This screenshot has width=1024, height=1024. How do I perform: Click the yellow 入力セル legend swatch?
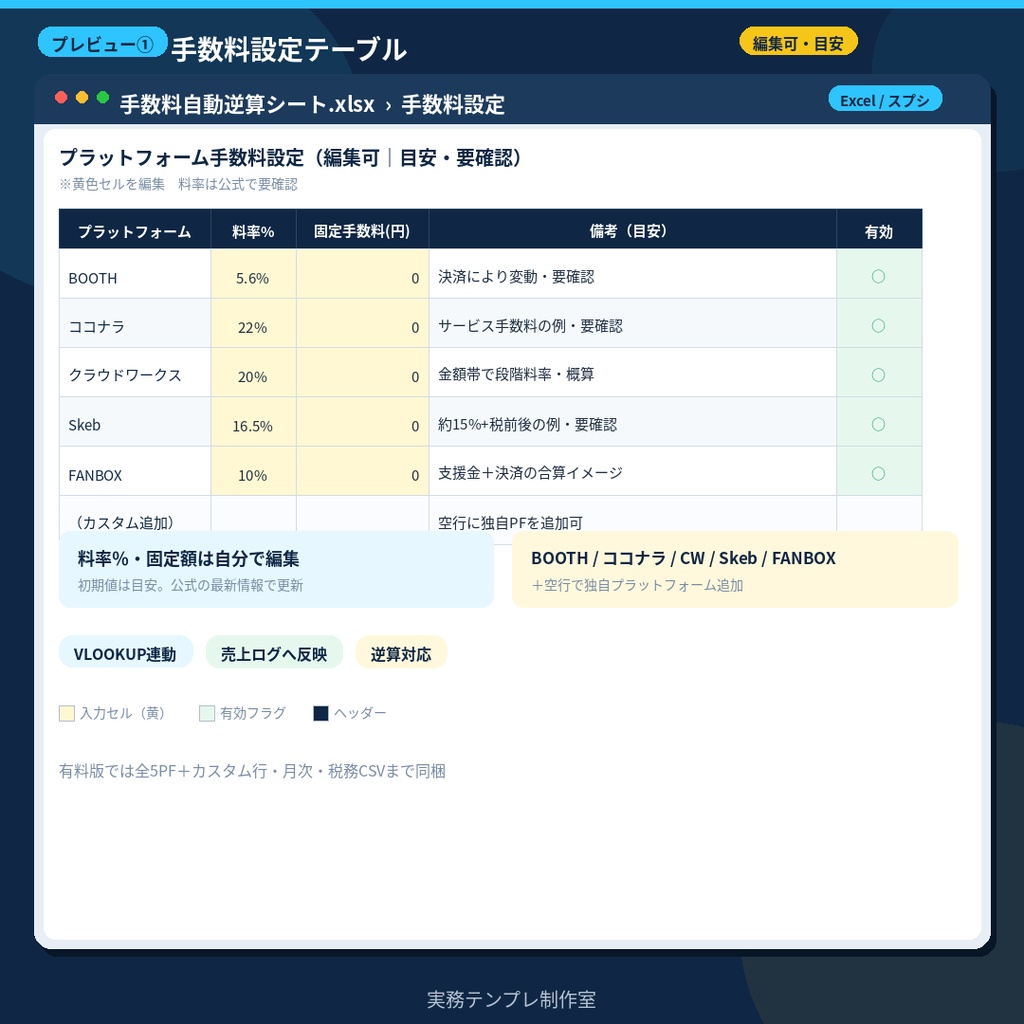(67, 713)
